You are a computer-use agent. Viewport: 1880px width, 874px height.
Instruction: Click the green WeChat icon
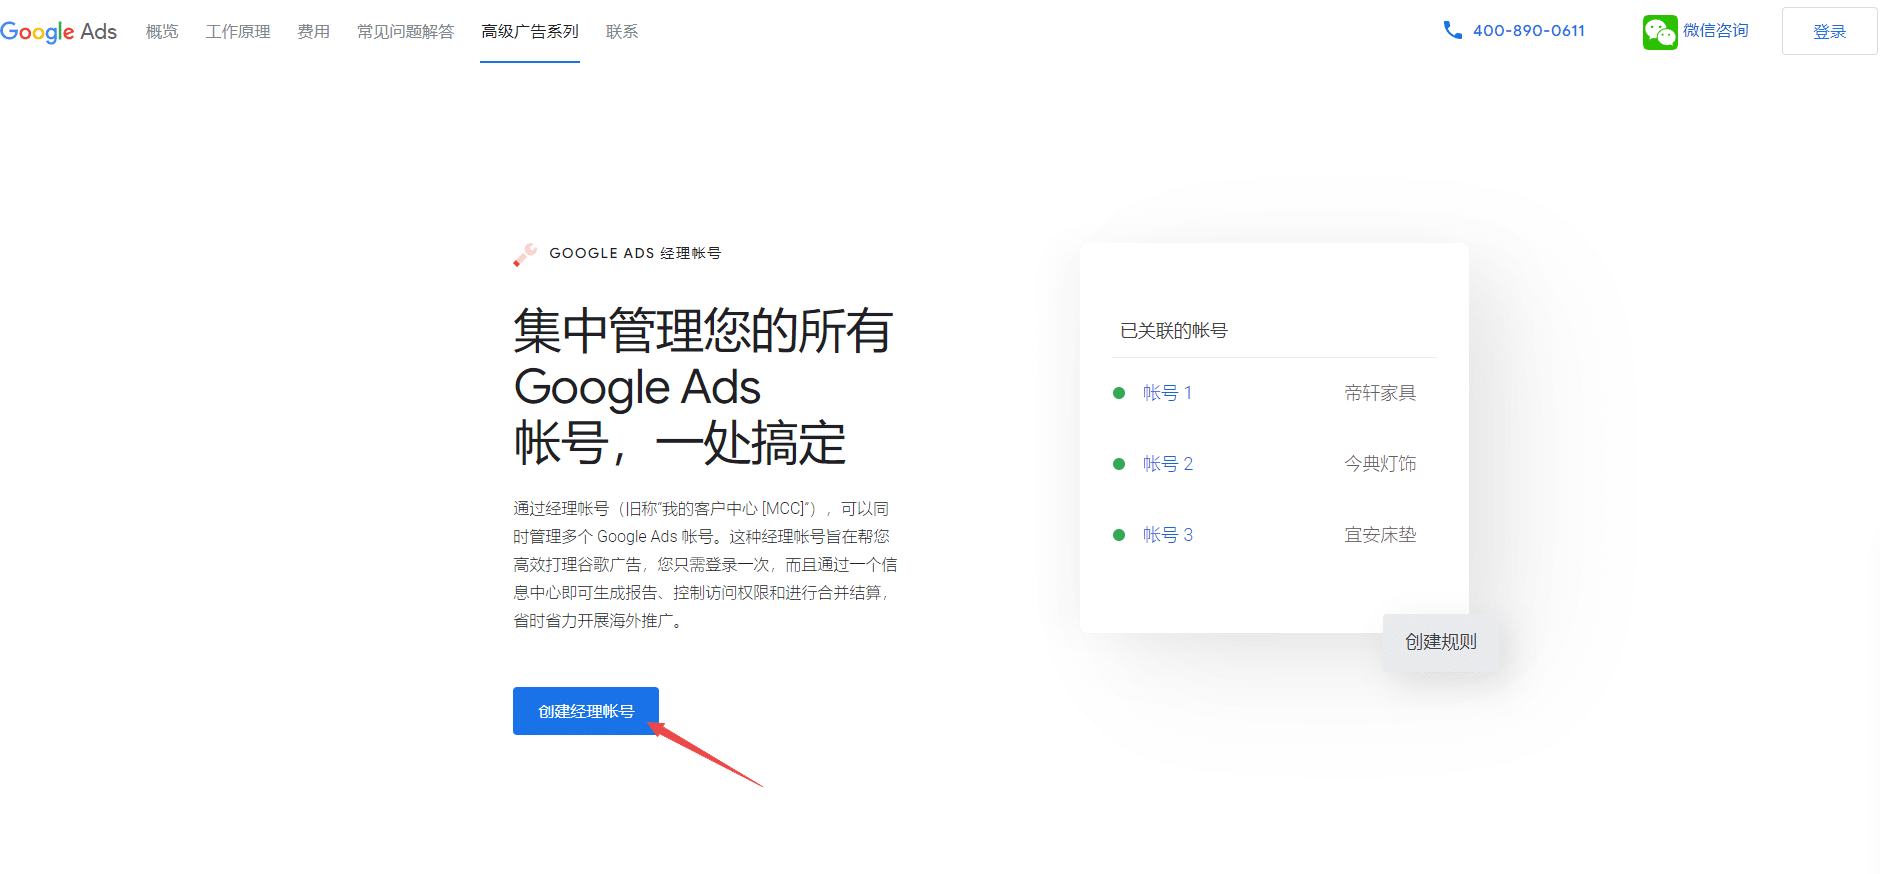pyautogui.click(x=1659, y=32)
